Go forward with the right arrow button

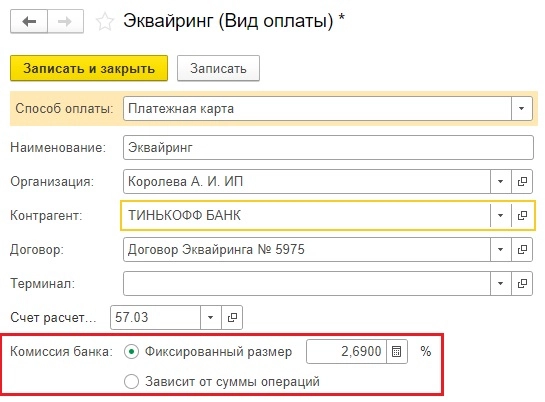tap(65, 22)
